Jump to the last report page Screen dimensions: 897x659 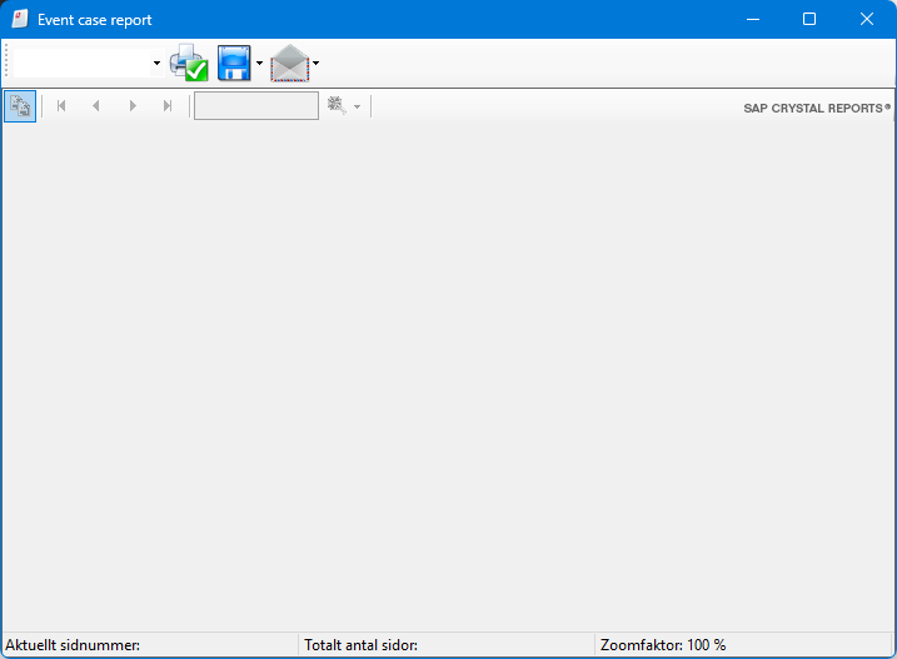click(x=167, y=106)
